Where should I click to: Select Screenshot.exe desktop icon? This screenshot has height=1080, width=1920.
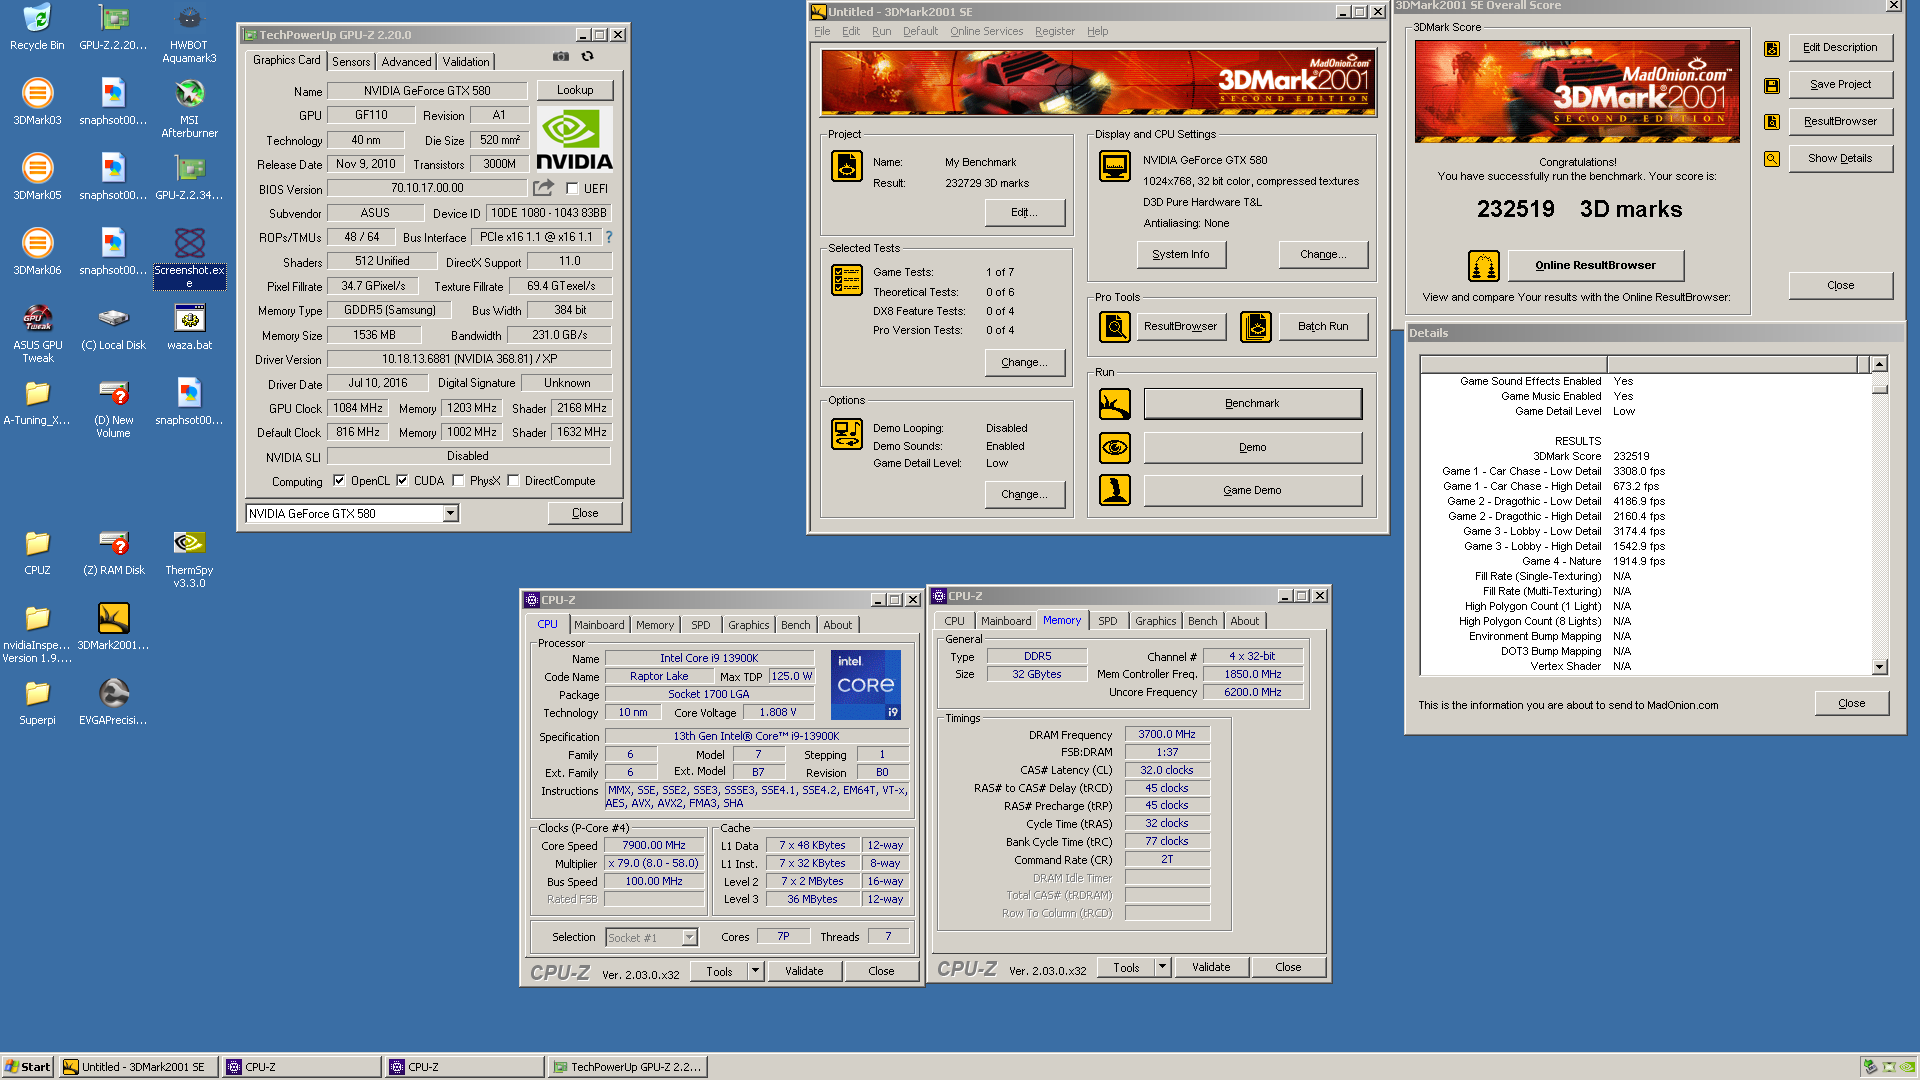[x=189, y=257]
